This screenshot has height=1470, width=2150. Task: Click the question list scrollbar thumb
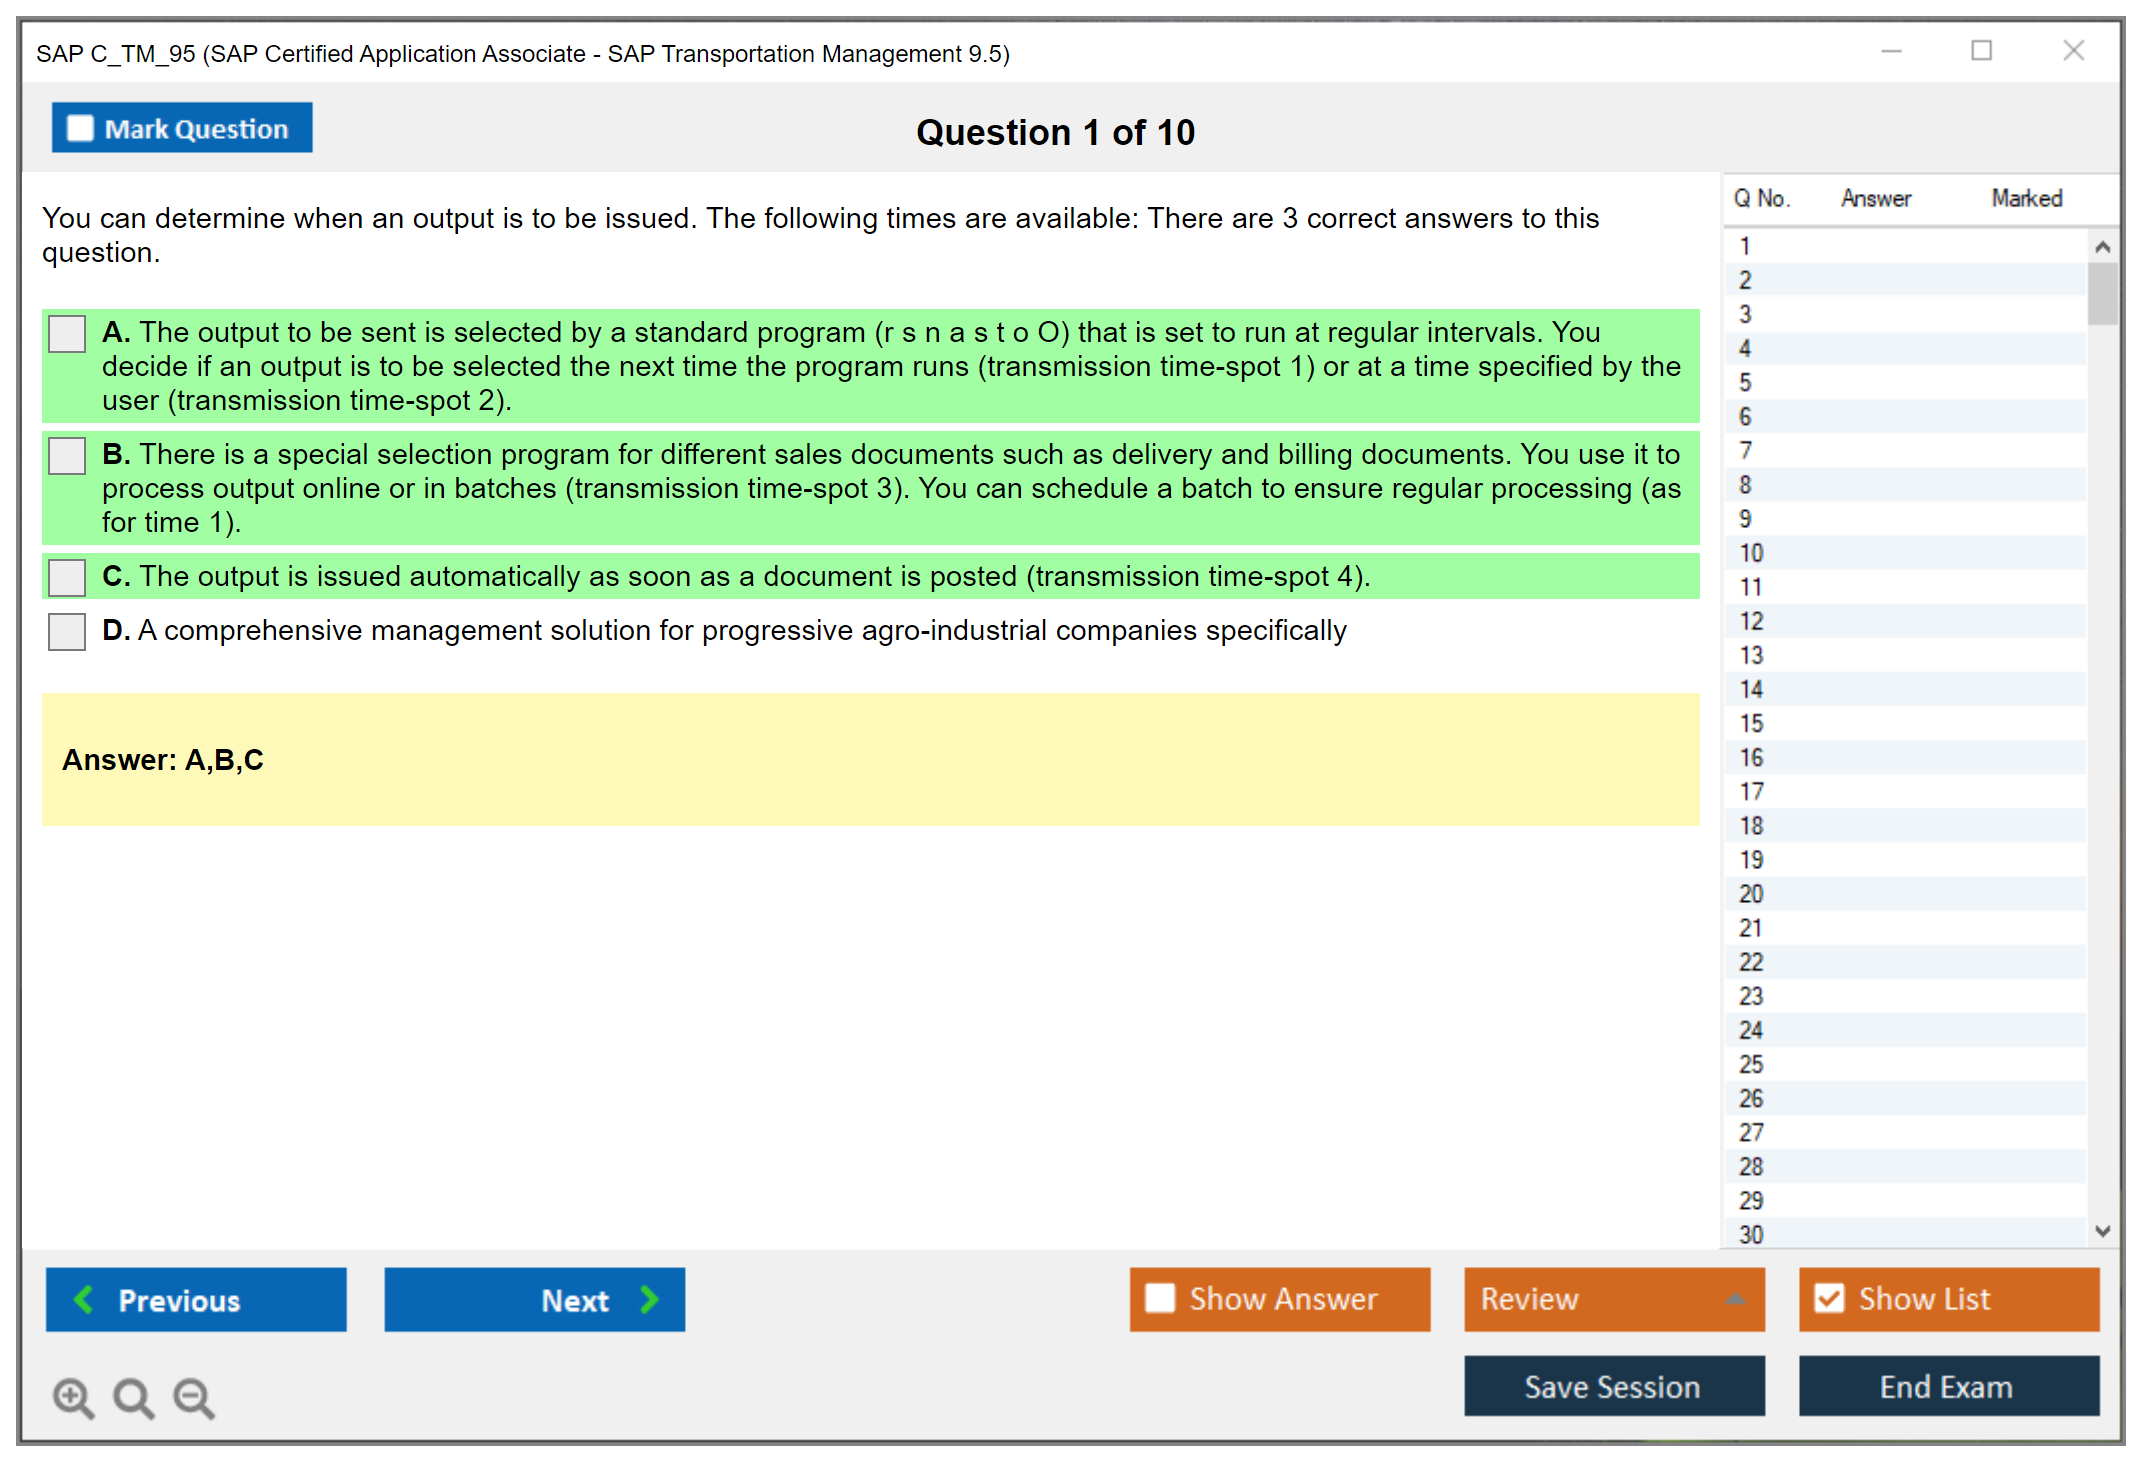tap(2102, 294)
